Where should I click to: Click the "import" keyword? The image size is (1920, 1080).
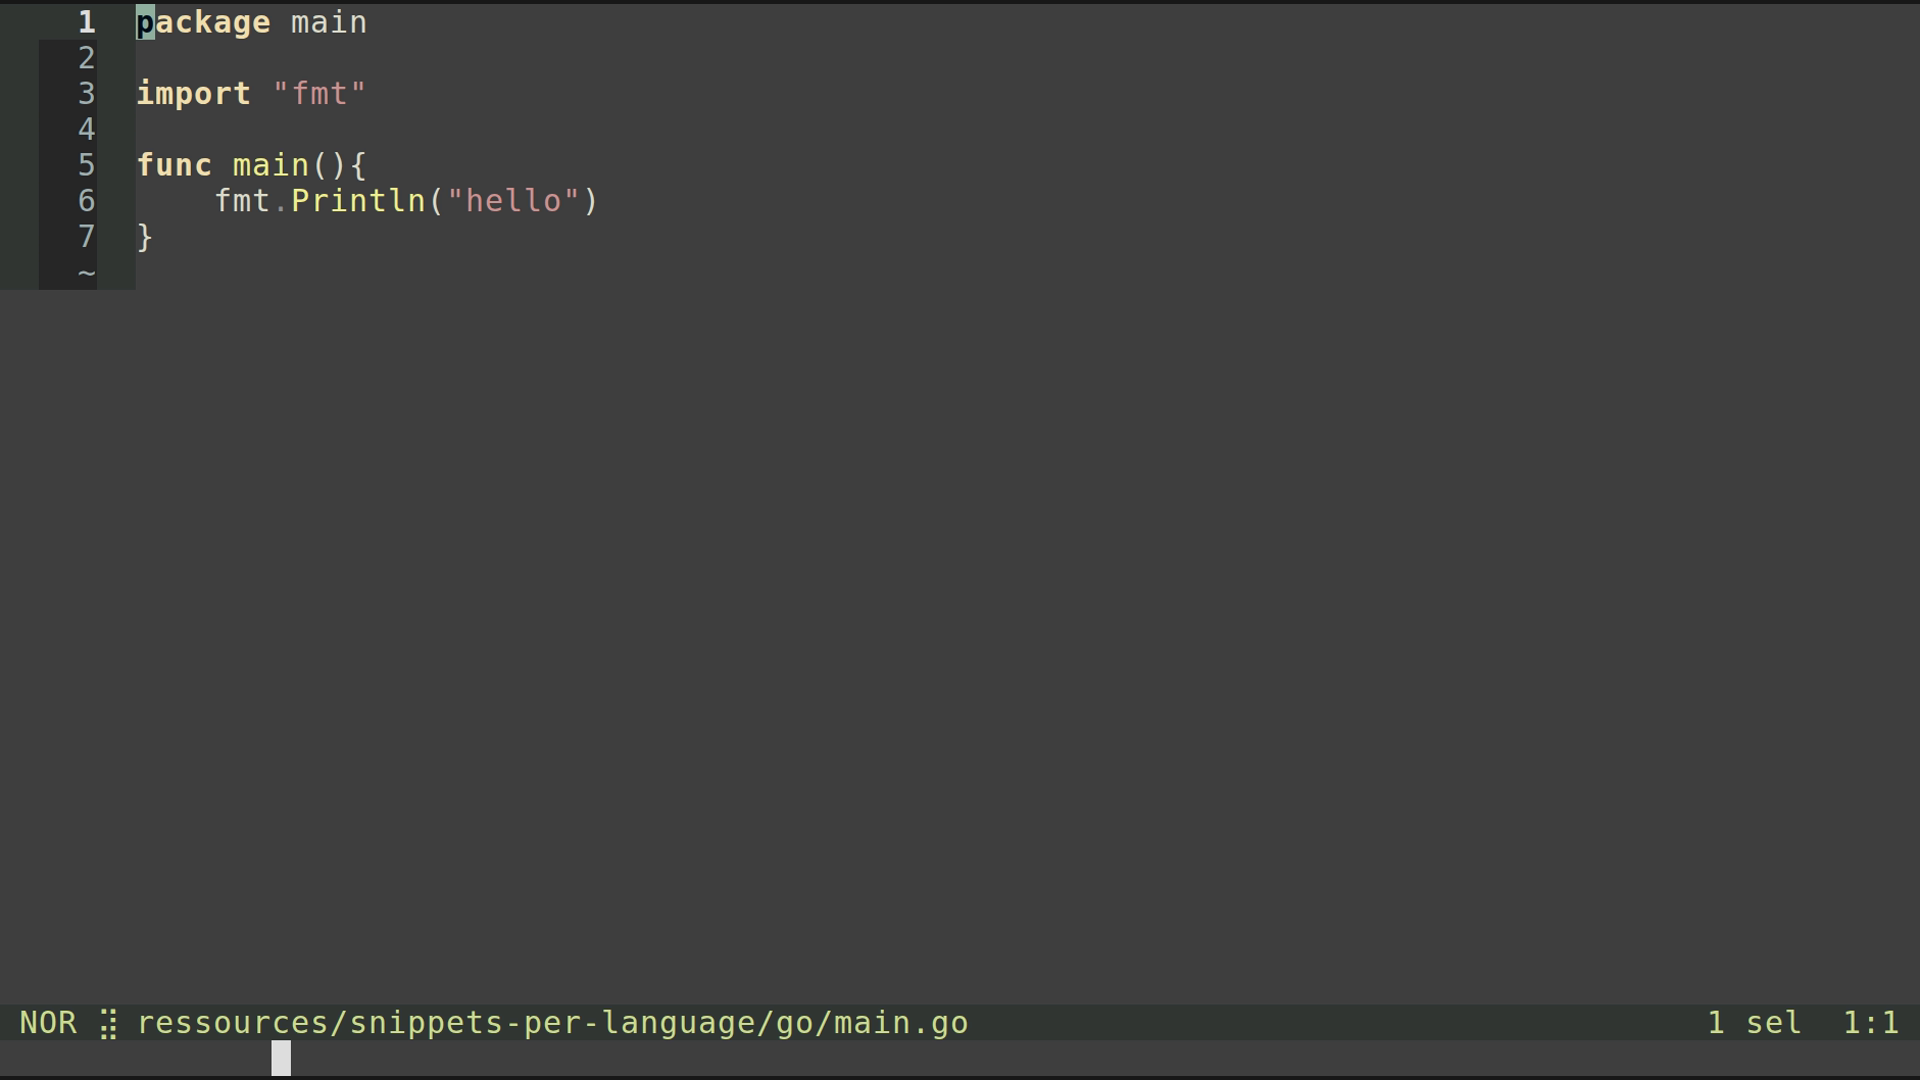pyautogui.click(x=194, y=94)
